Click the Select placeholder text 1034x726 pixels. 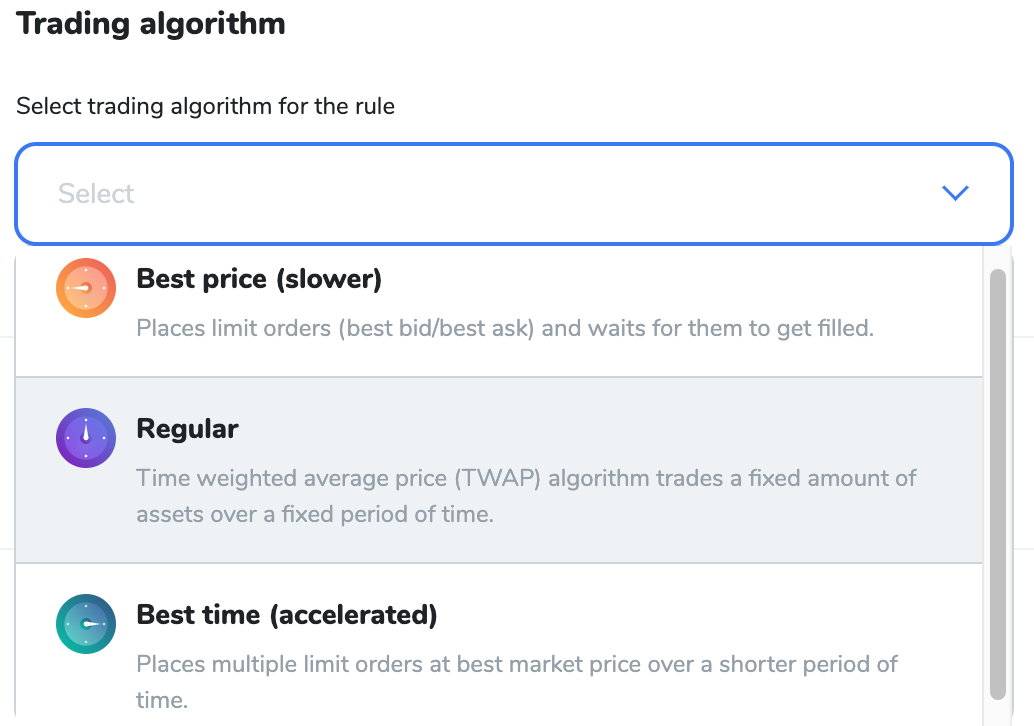click(96, 194)
